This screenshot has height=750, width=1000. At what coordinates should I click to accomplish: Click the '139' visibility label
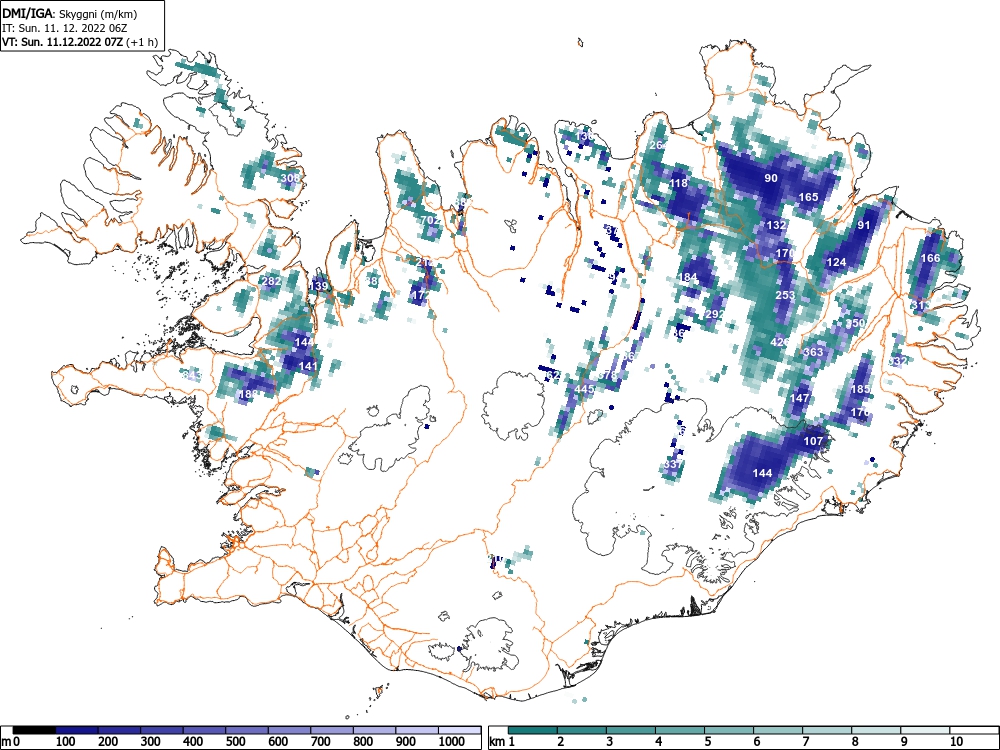pos(318,286)
